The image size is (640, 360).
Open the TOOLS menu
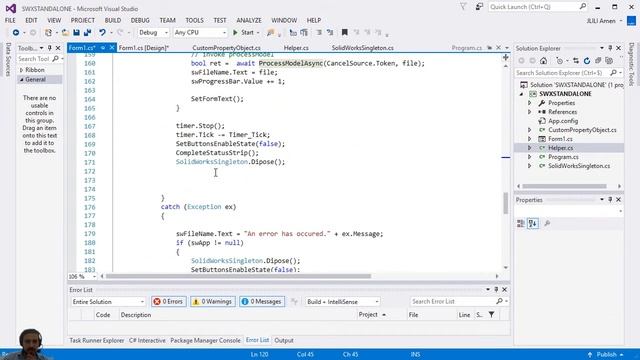[x=194, y=20]
